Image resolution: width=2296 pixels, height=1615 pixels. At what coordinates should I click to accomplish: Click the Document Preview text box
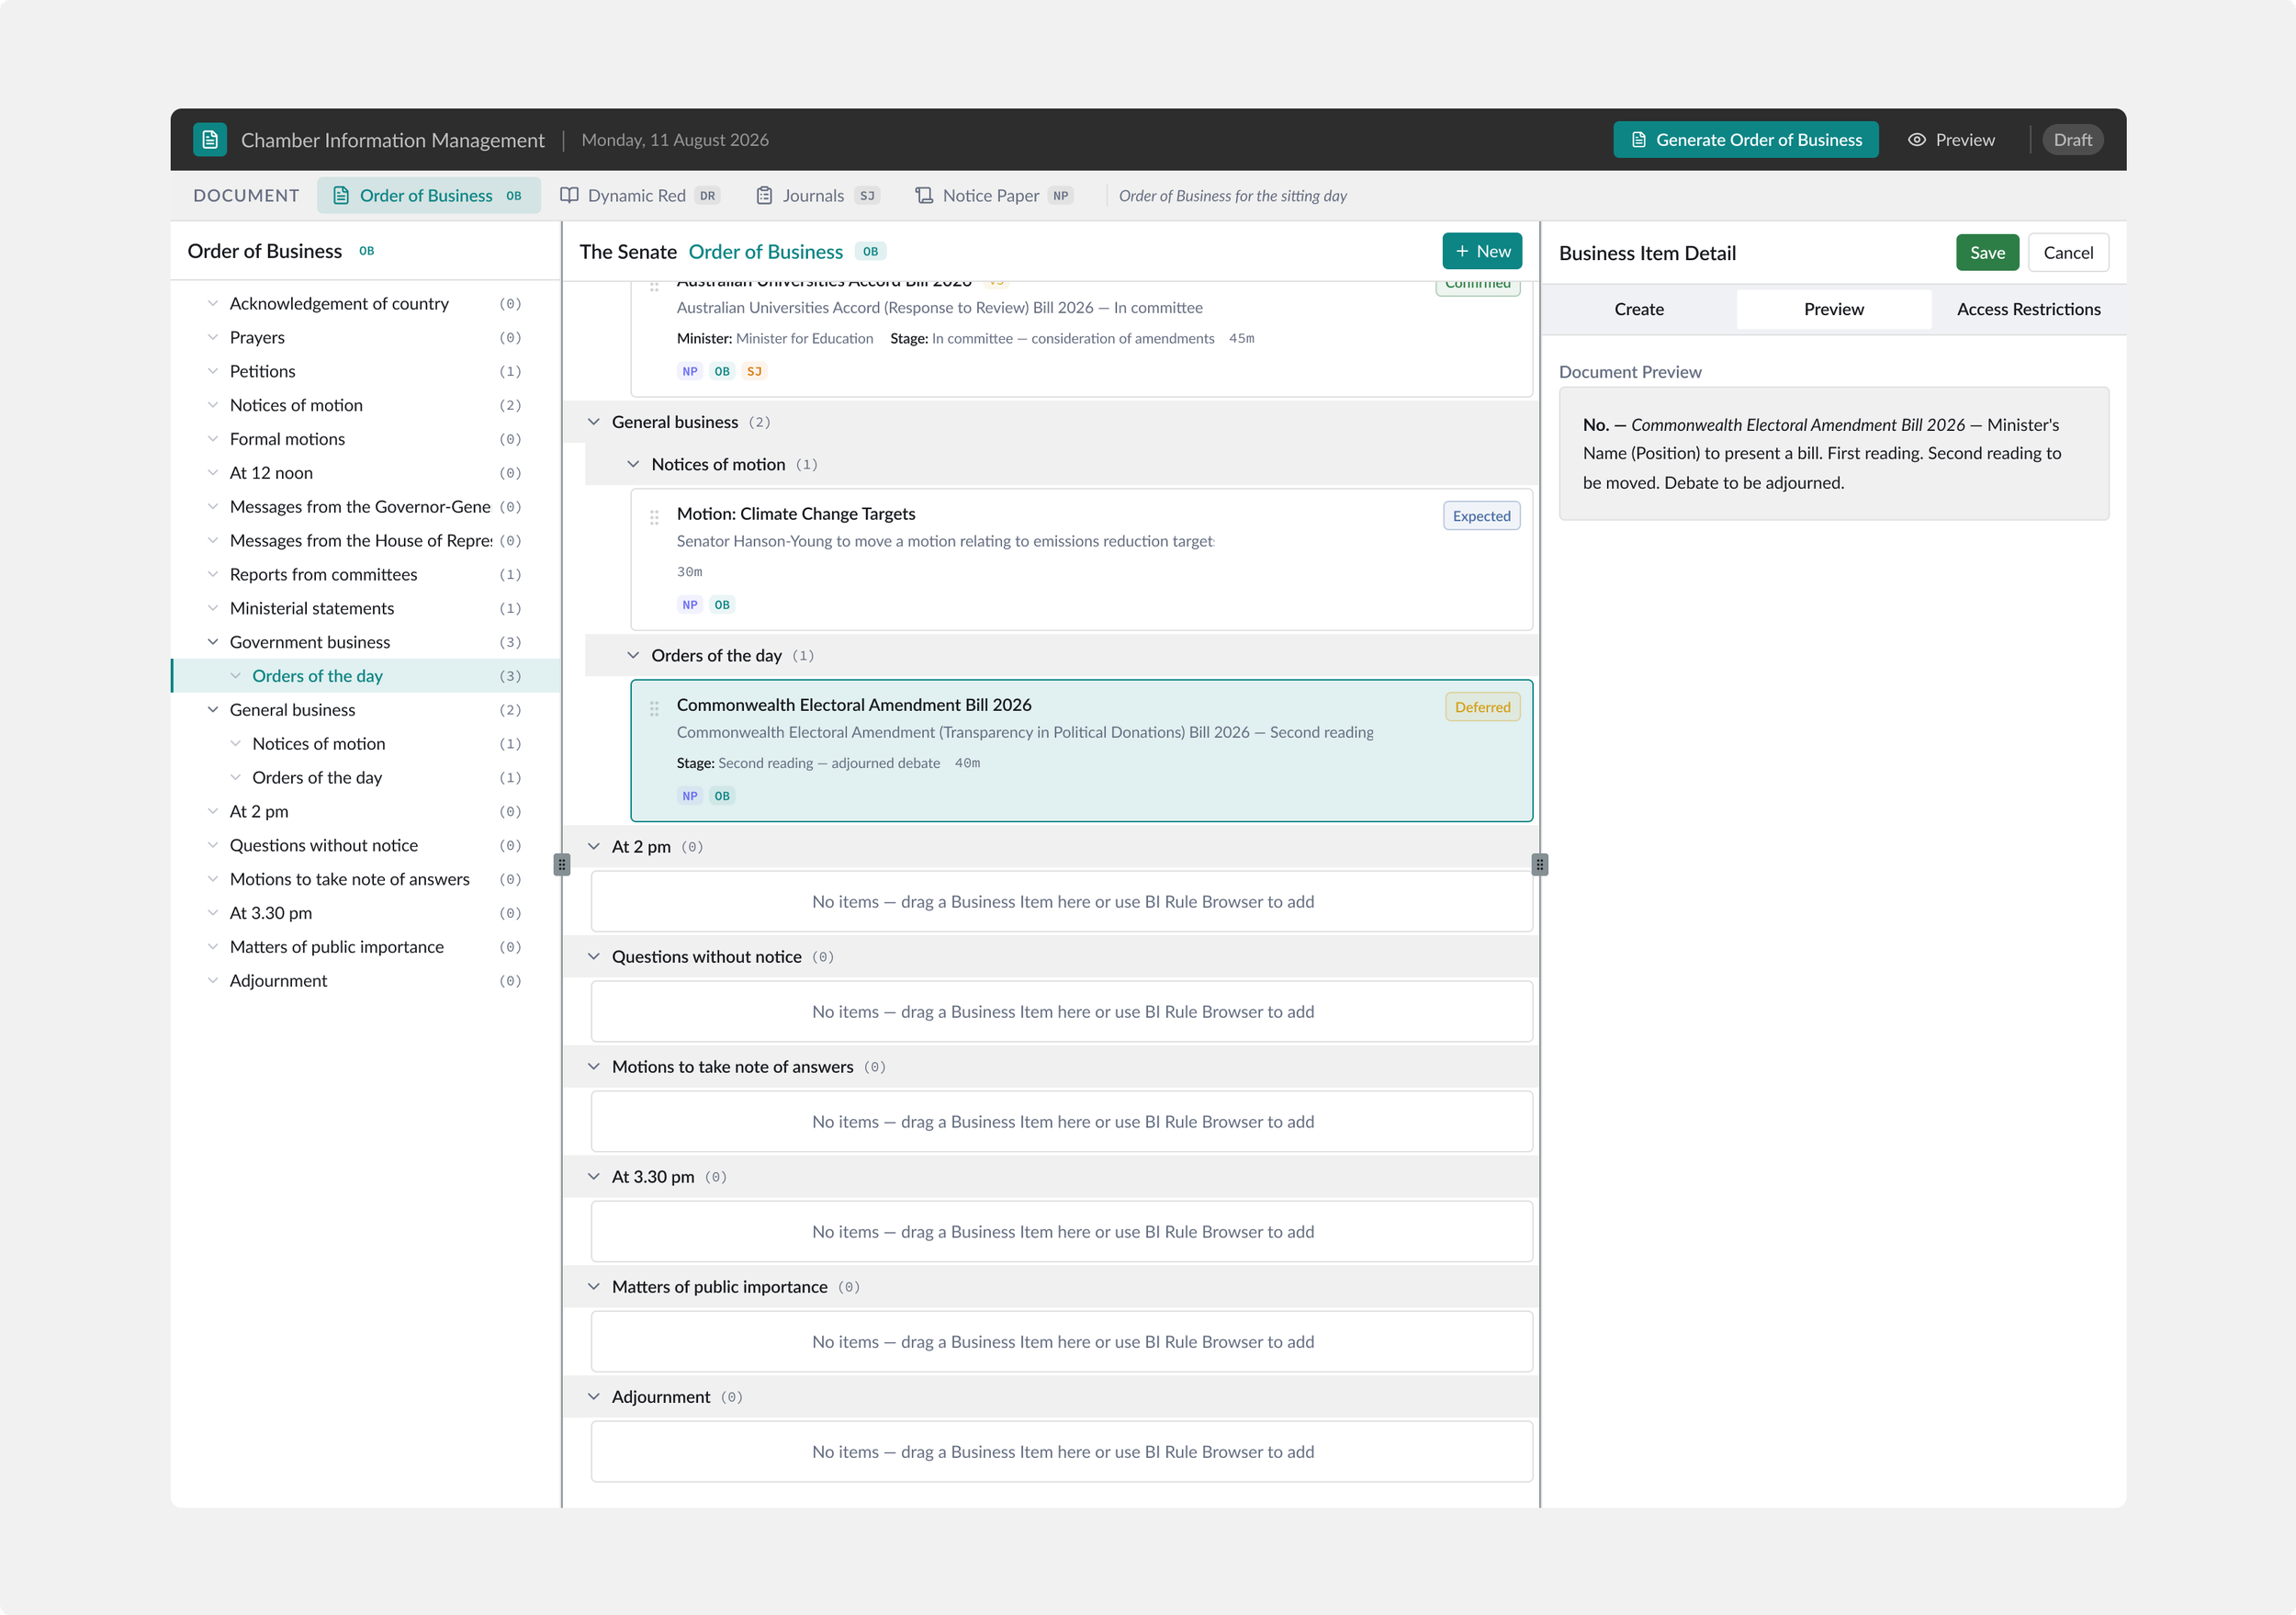[1833, 453]
